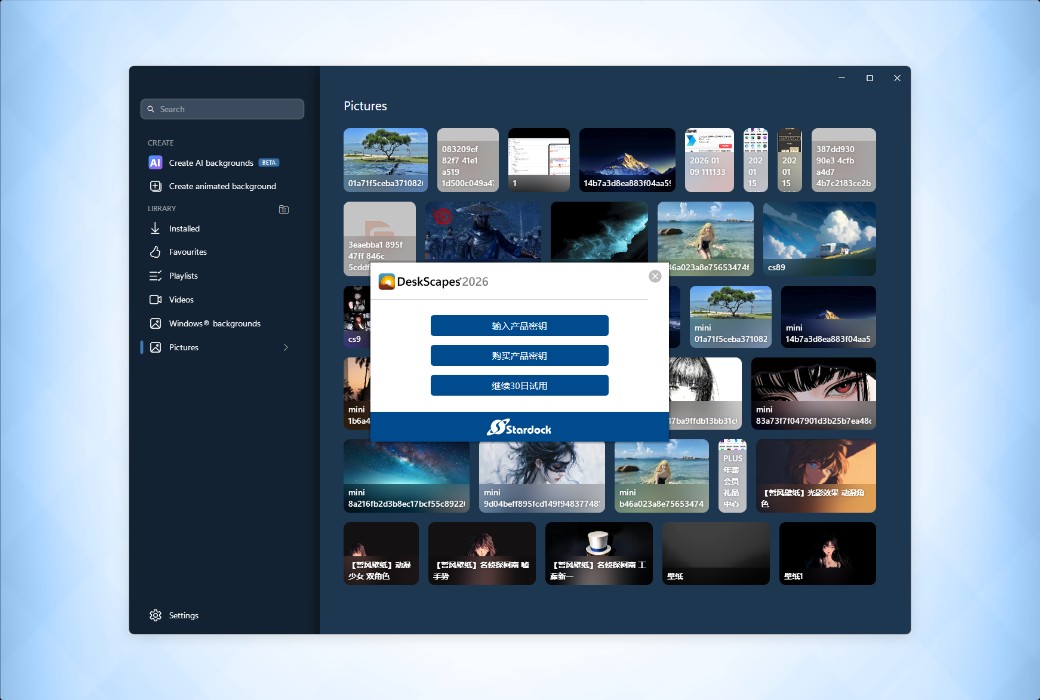
Task: Open Create animated background
Action: (222, 186)
